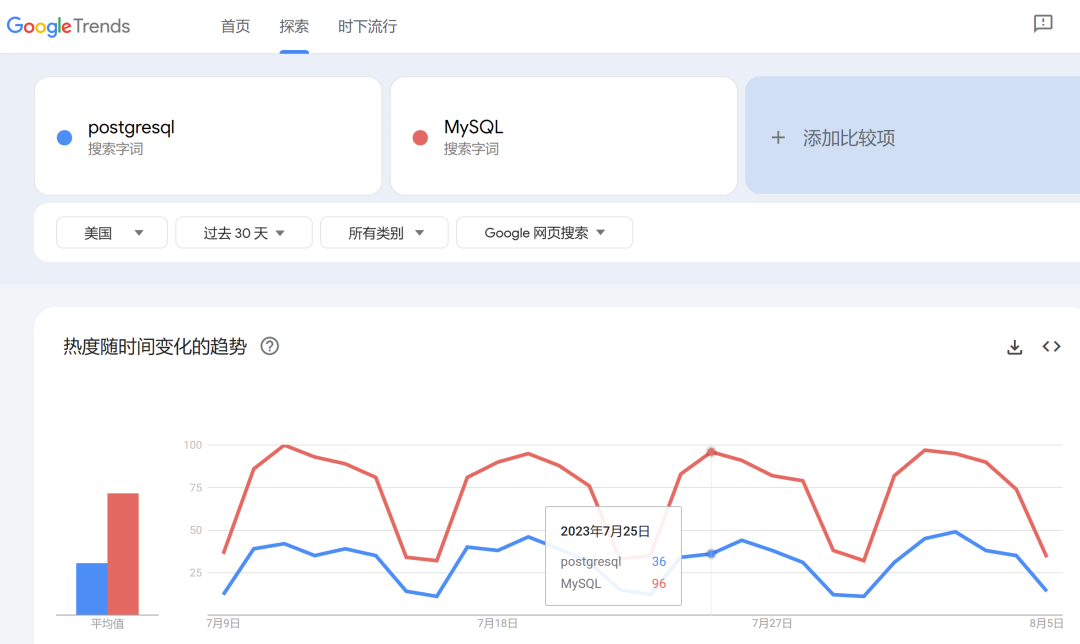The image size is (1080, 644).
Task: Click the blue postgresql average bar
Action: (x=92, y=589)
